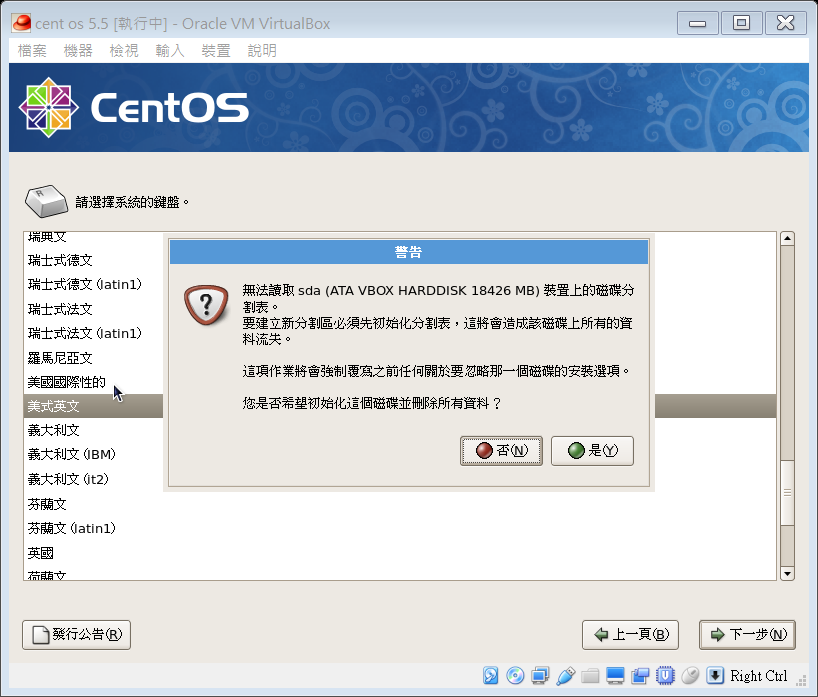Open 發行公告(R) release notes

click(x=76, y=634)
